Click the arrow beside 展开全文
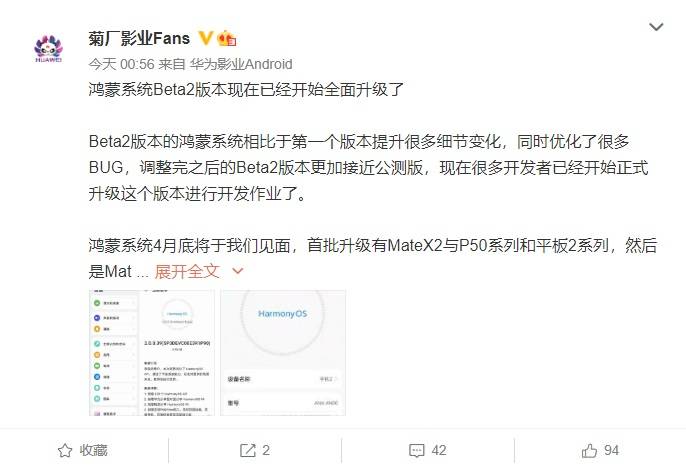Viewport: 686px width, 471px height. (x=238, y=272)
